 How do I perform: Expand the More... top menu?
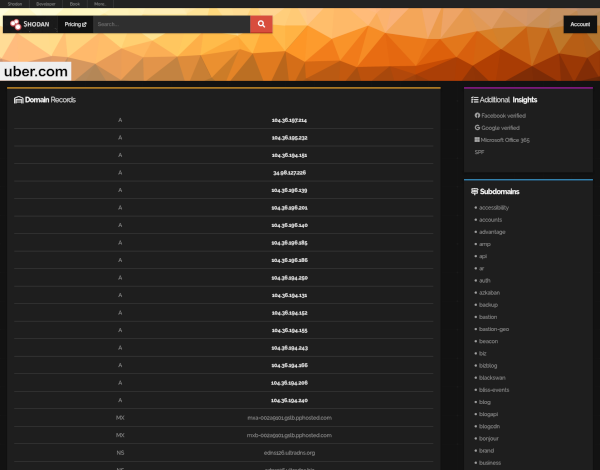pos(100,4)
